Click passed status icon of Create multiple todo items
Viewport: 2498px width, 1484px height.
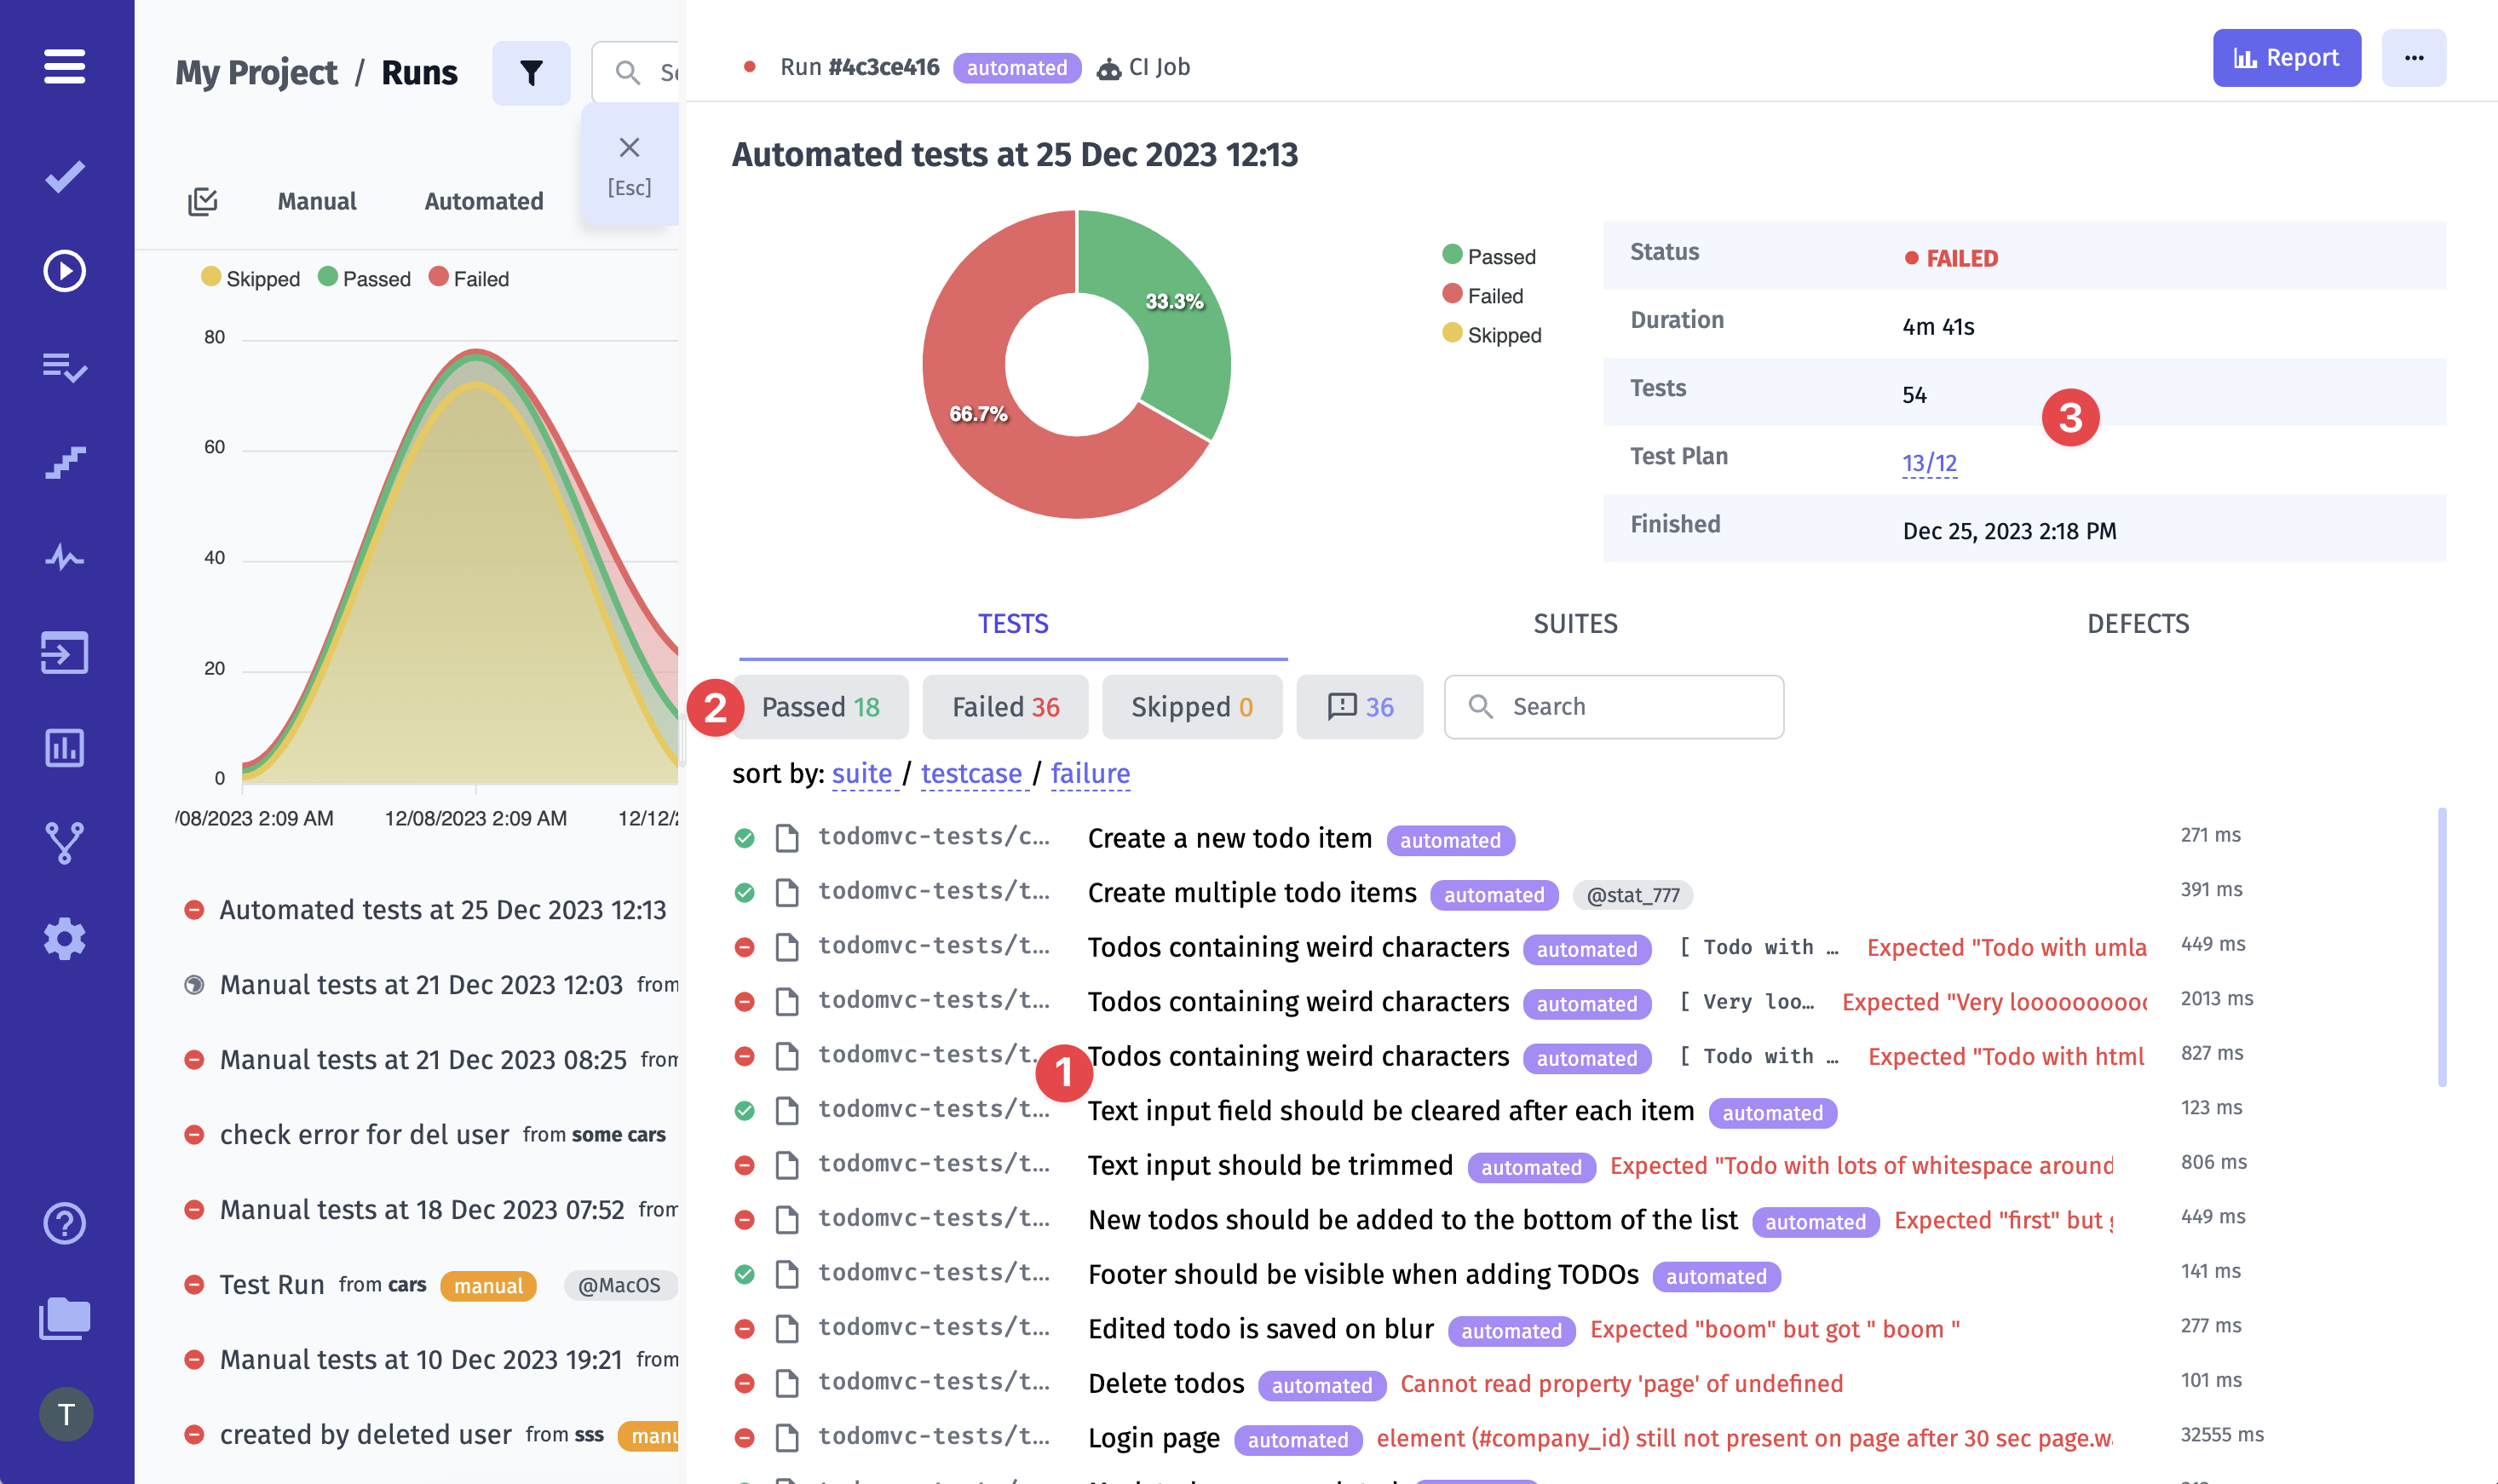[744, 892]
